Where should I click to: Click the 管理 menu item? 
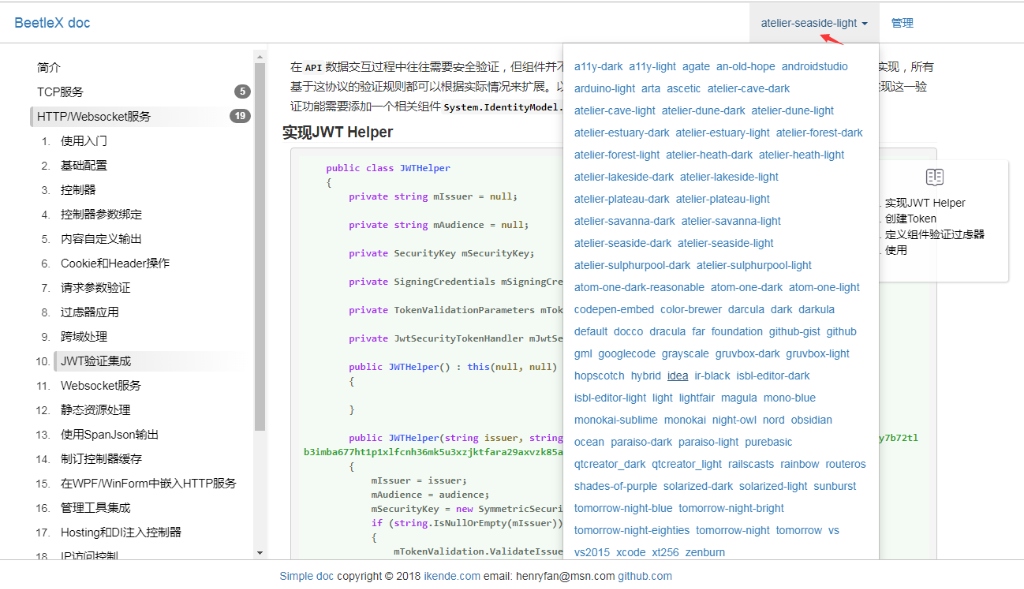(x=902, y=23)
